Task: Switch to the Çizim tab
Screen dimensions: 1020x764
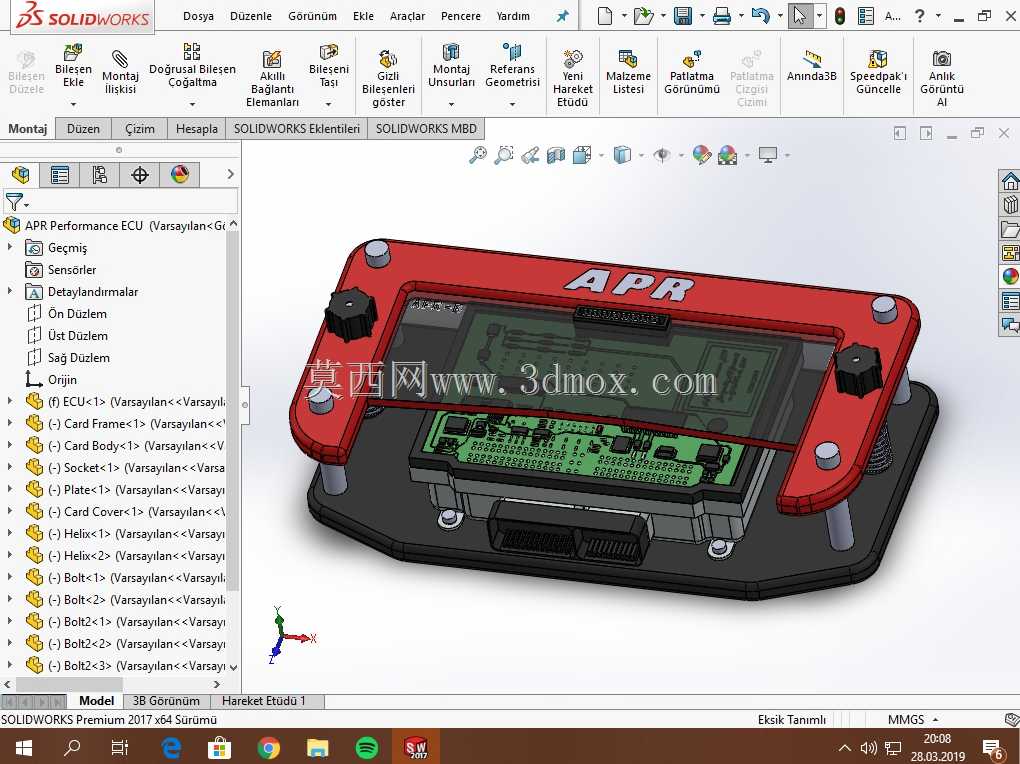Action: pos(140,129)
